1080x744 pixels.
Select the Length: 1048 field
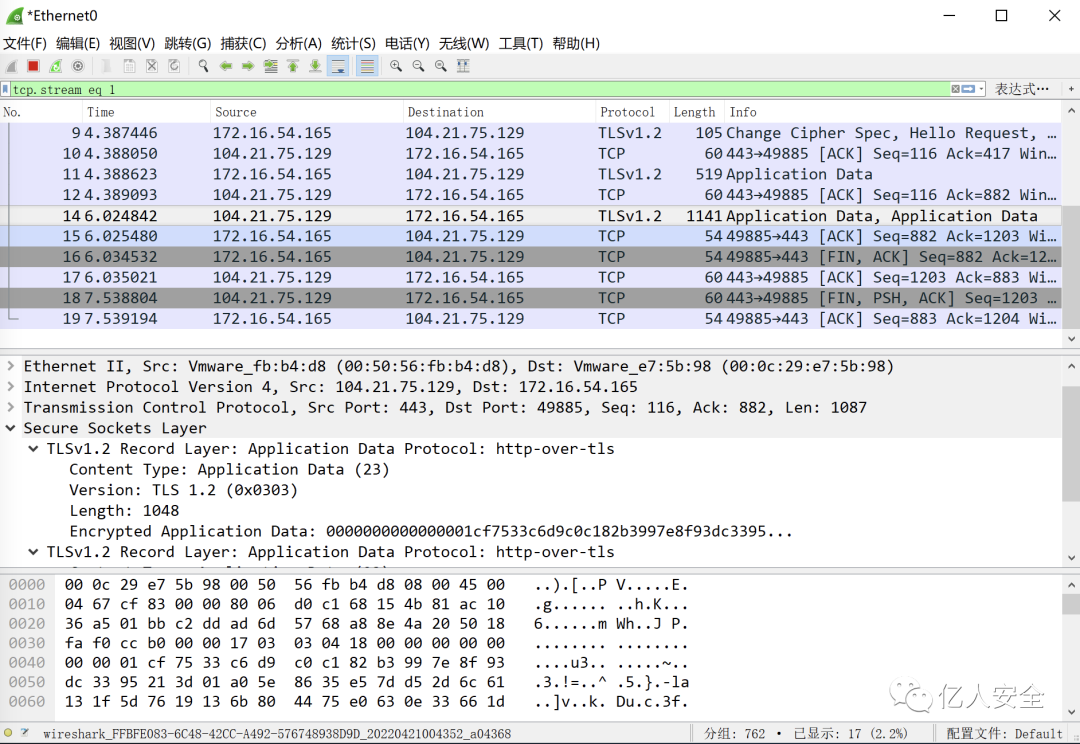point(124,510)
